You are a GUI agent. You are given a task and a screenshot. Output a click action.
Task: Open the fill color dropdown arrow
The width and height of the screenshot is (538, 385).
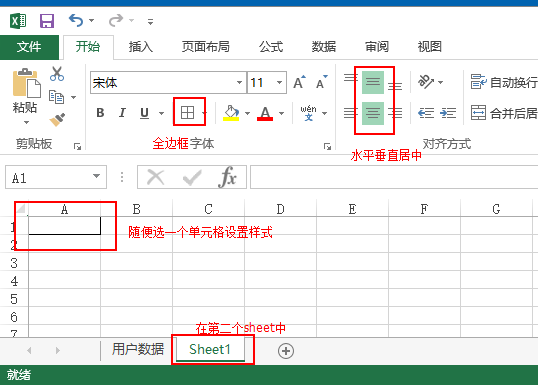(x=247, y=113)
